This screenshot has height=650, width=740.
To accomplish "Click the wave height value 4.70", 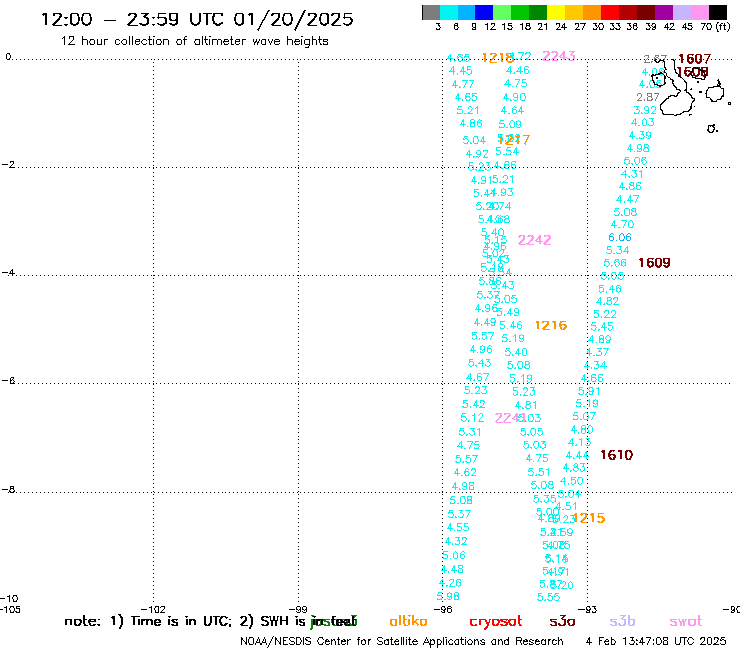I will [622, 225].
